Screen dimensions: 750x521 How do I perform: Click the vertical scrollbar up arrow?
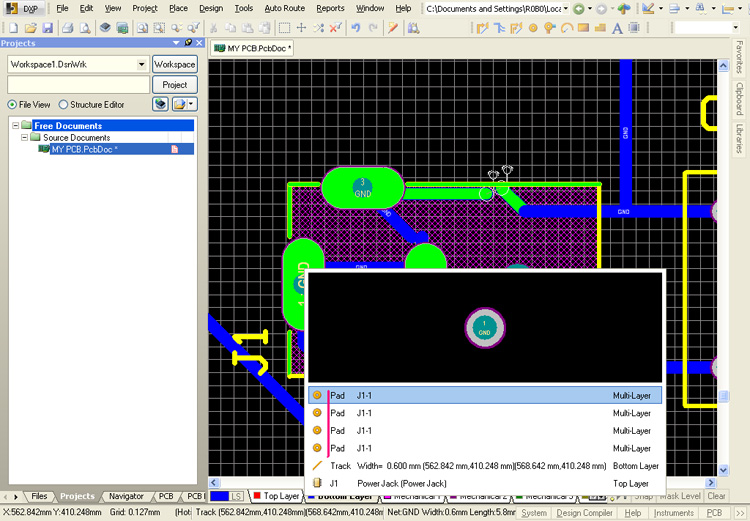(723, 66)
